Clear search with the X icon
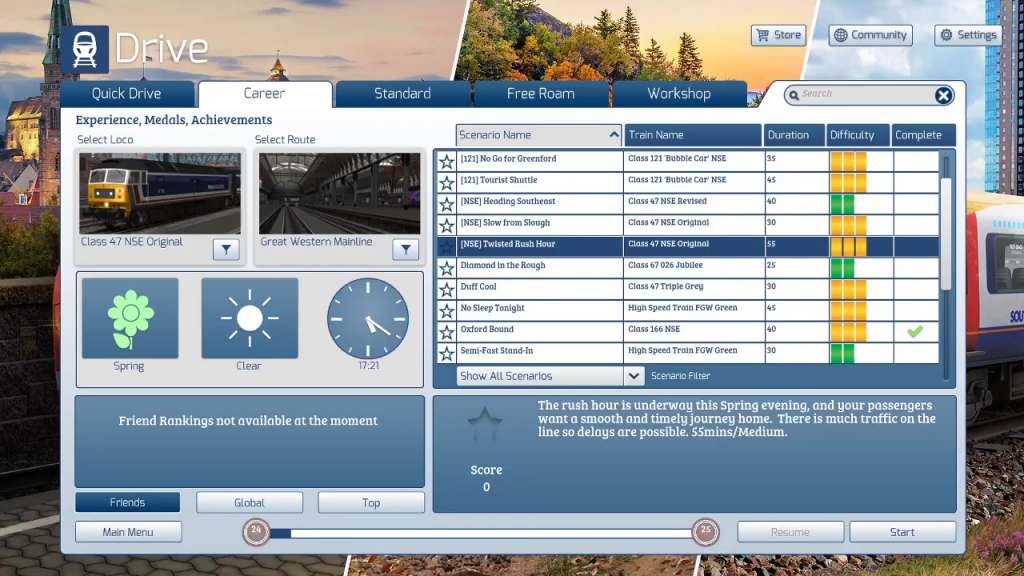Viewport: 1024px width, 576px height. click(943, 95)
